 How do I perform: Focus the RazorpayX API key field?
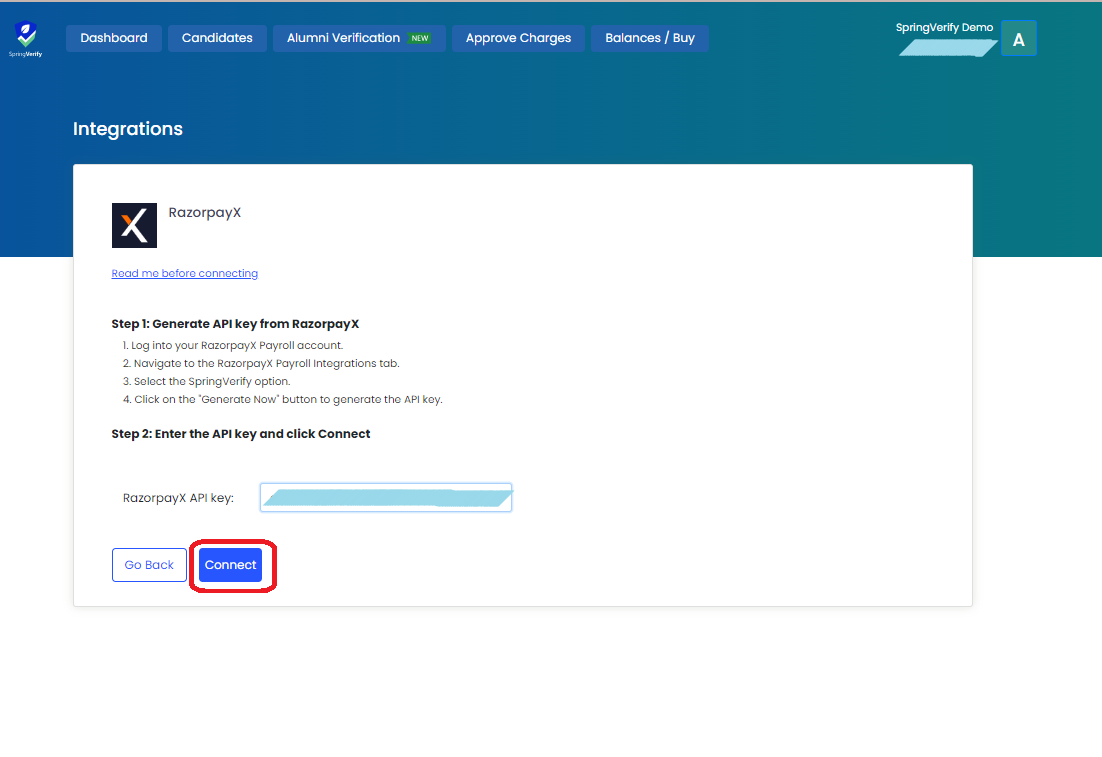[x=386, y=497]
